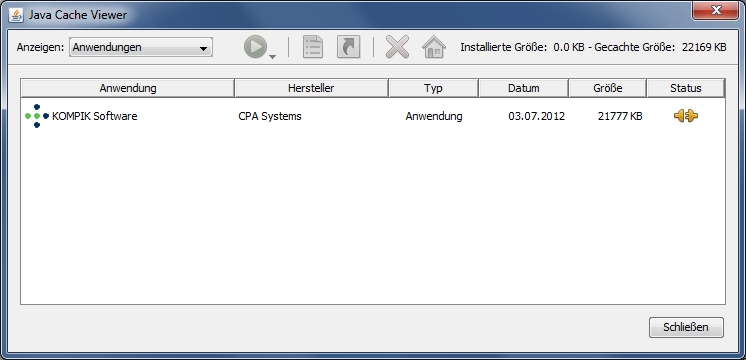This screenshot has width=746, height=360.
Task: Open the small arrow beside the play icon
Action: pos(273,57)
